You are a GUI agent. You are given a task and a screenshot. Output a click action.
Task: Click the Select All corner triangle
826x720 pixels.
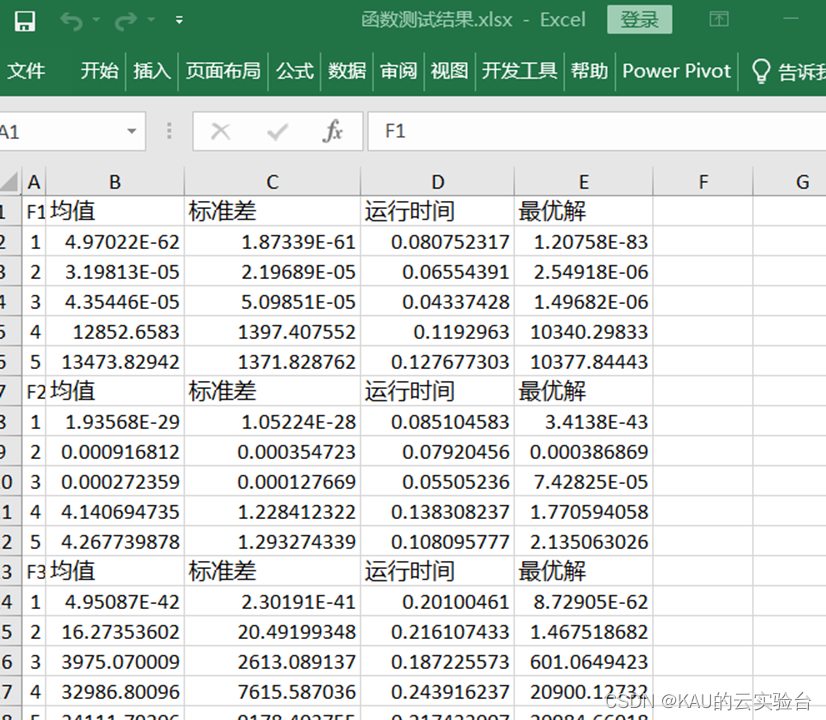(x=11, y=182)
